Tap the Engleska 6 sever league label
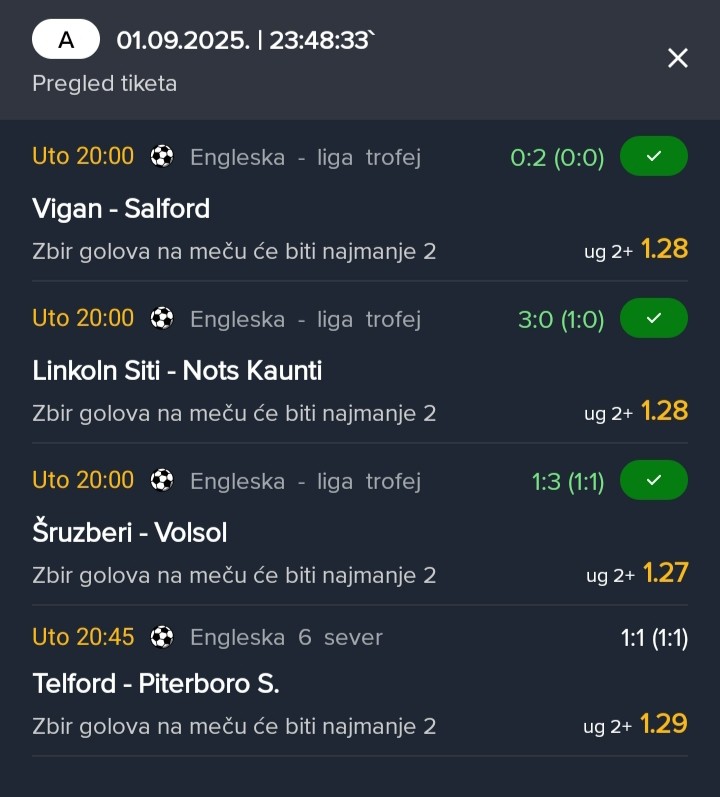 point(286,637)
